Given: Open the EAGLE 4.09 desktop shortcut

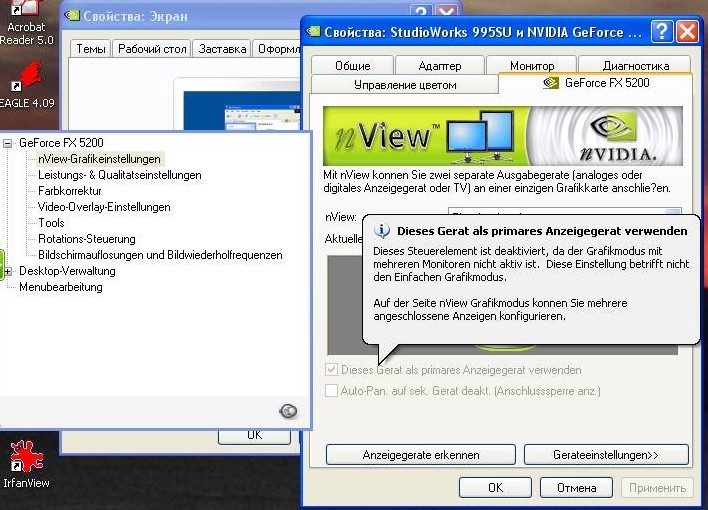Looking at the screenshot, I should 26,86.
